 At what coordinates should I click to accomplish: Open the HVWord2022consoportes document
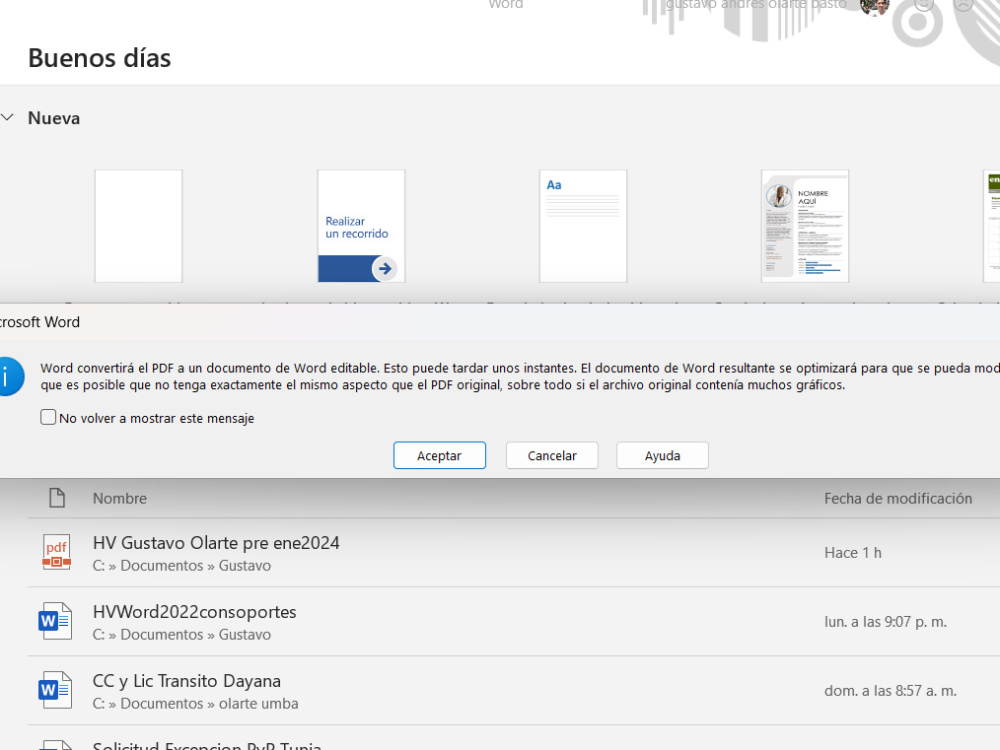(x=195, y=612)
